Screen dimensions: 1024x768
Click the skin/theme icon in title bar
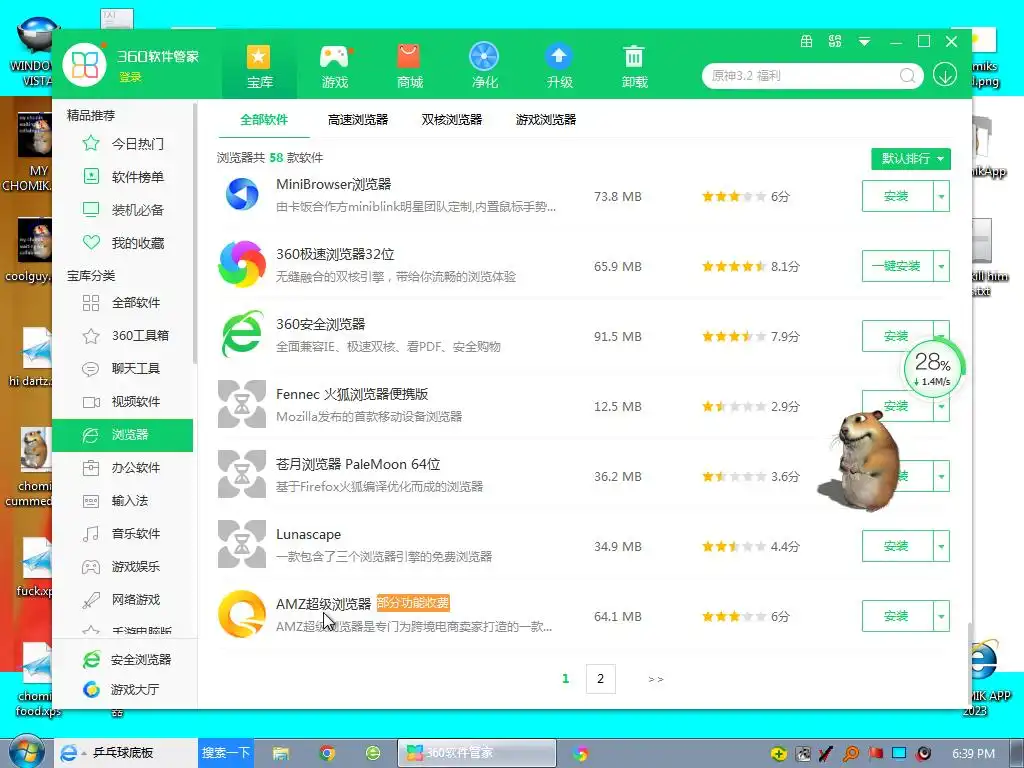click(x=807, y=42)
